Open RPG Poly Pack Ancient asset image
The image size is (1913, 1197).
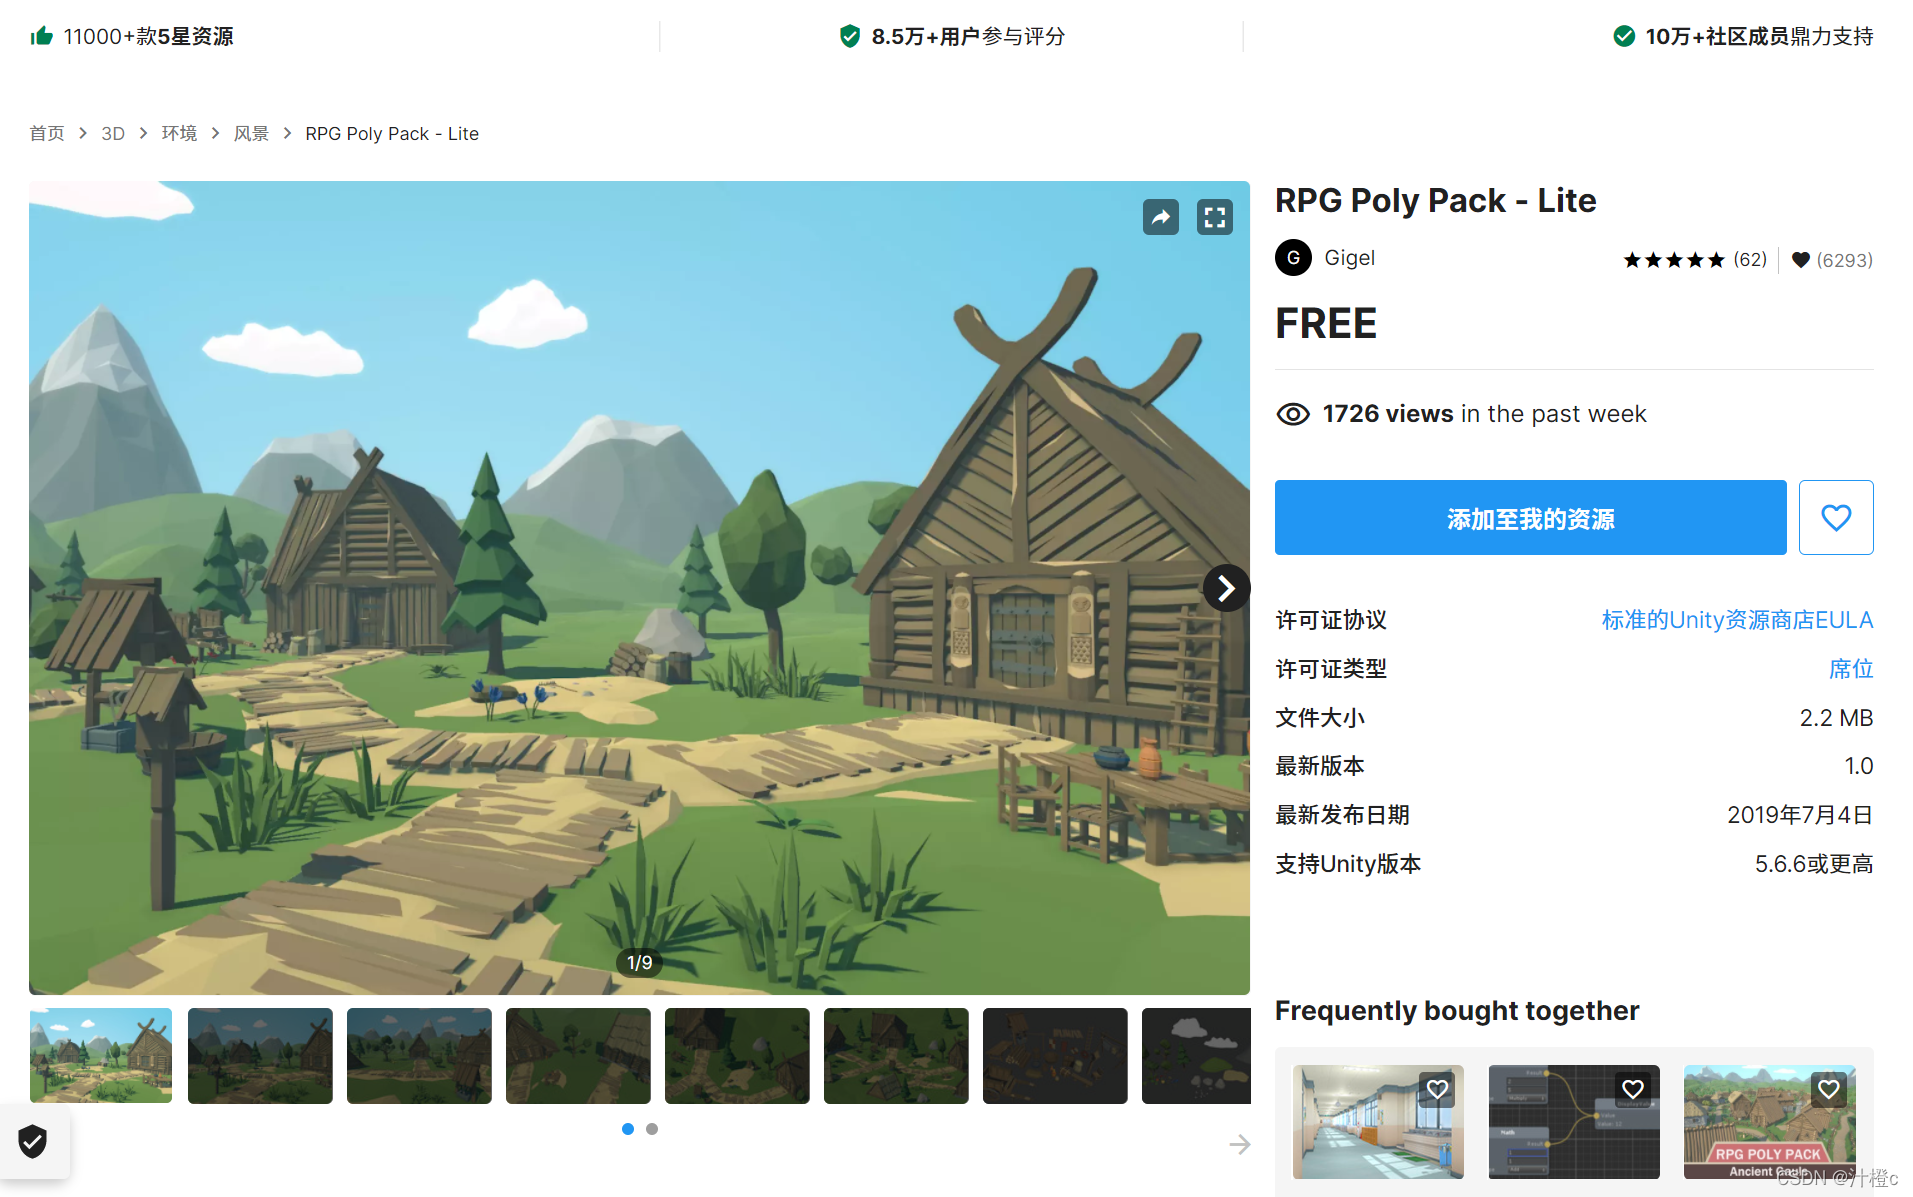[1769, 1122]
